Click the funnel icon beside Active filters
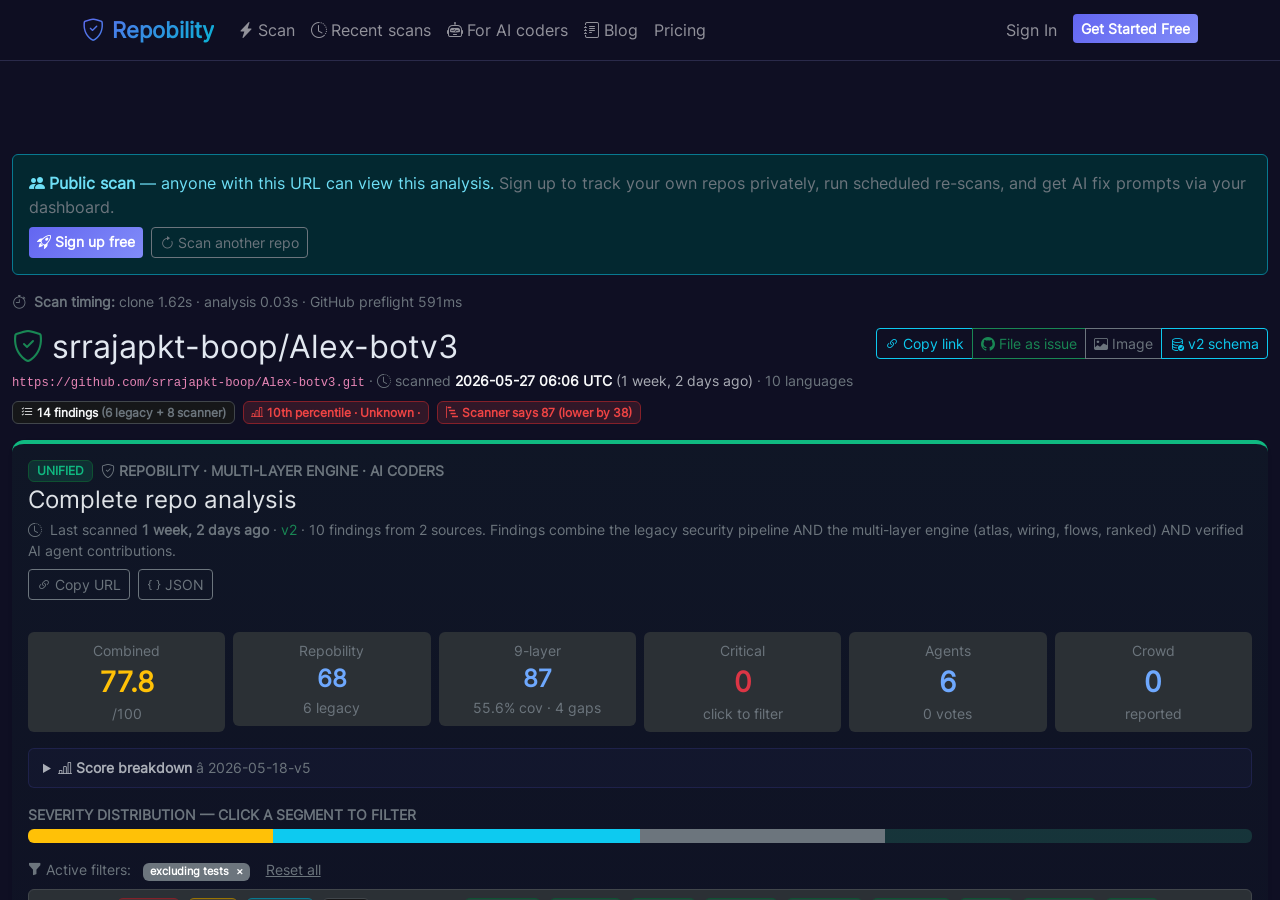This screenshot has height=900, width=1280. coord(35,869)
